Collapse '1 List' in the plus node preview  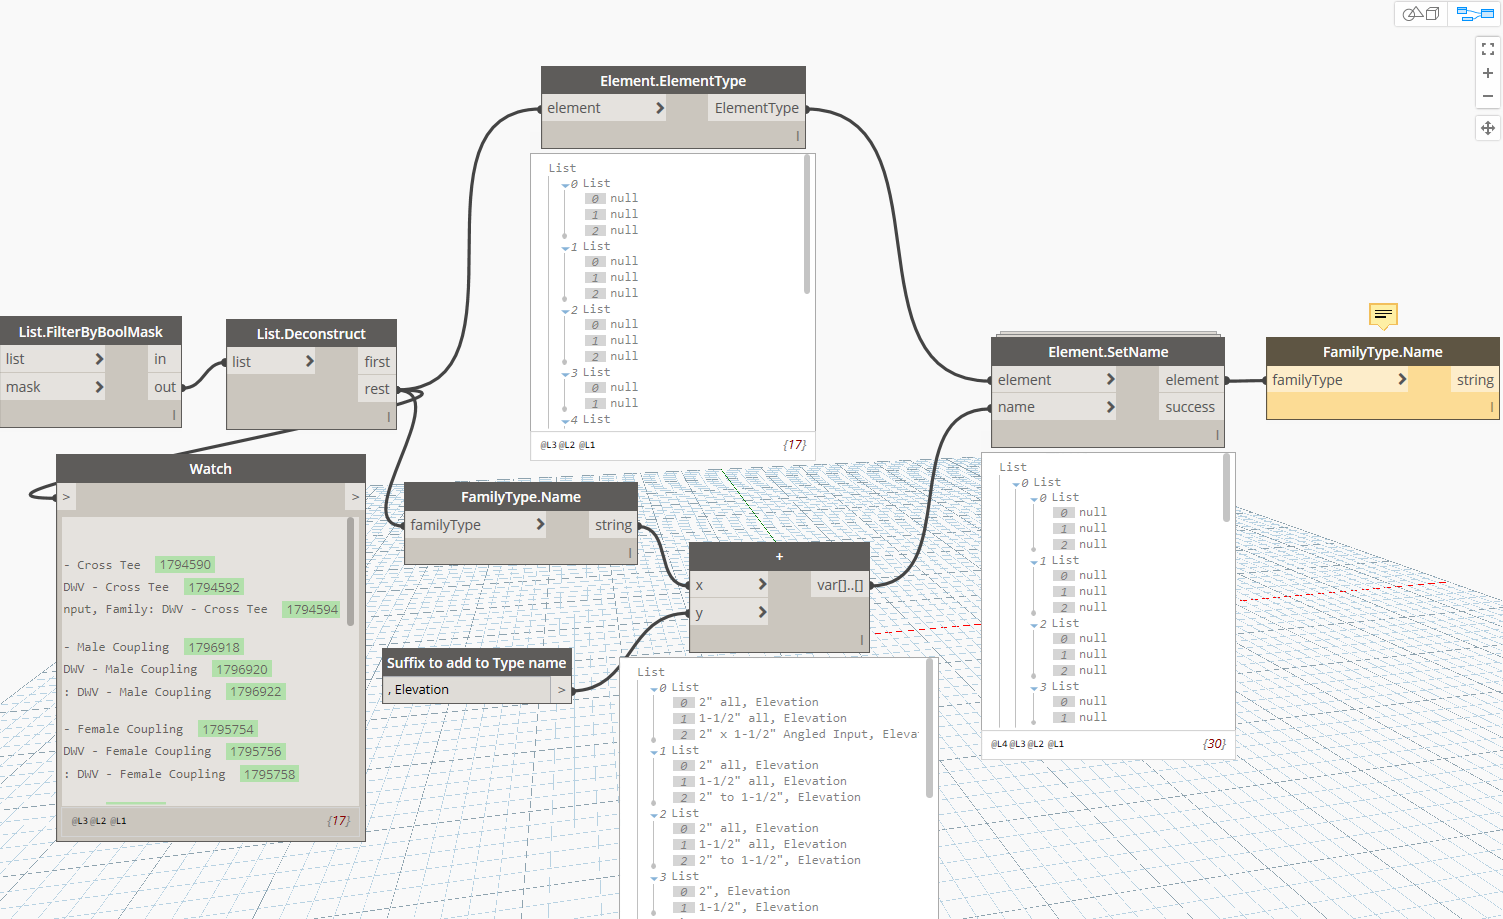click(x=653, y=752)
